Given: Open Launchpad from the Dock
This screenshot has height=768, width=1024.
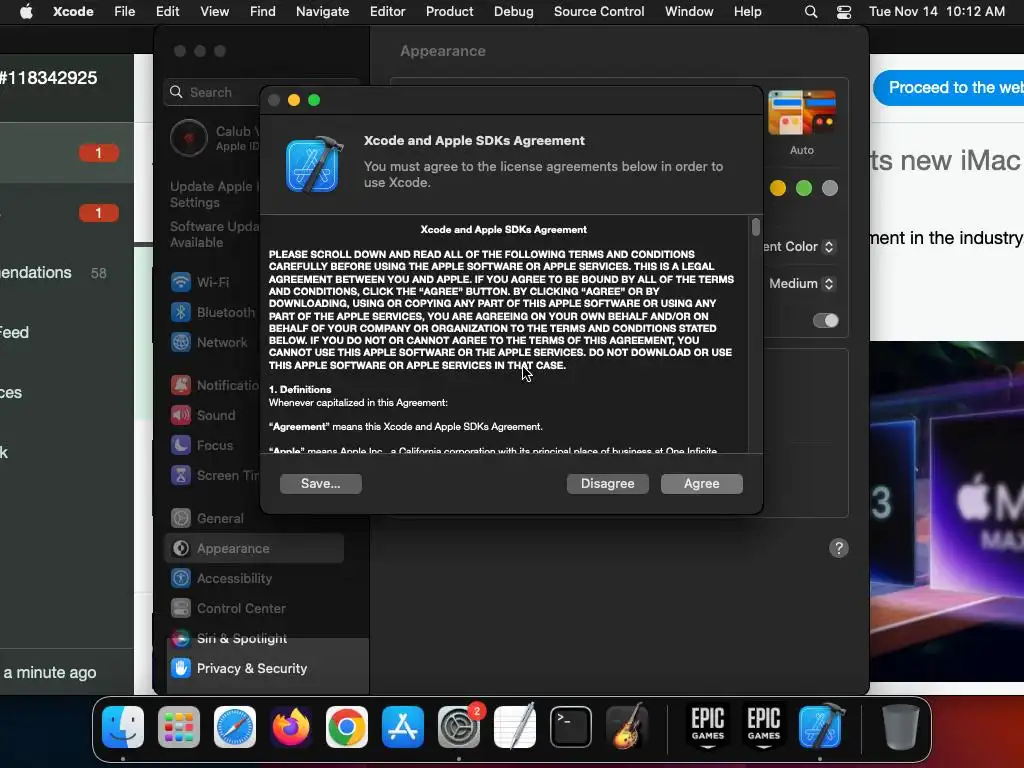Looking at the screenshot, I should [179, 727].
